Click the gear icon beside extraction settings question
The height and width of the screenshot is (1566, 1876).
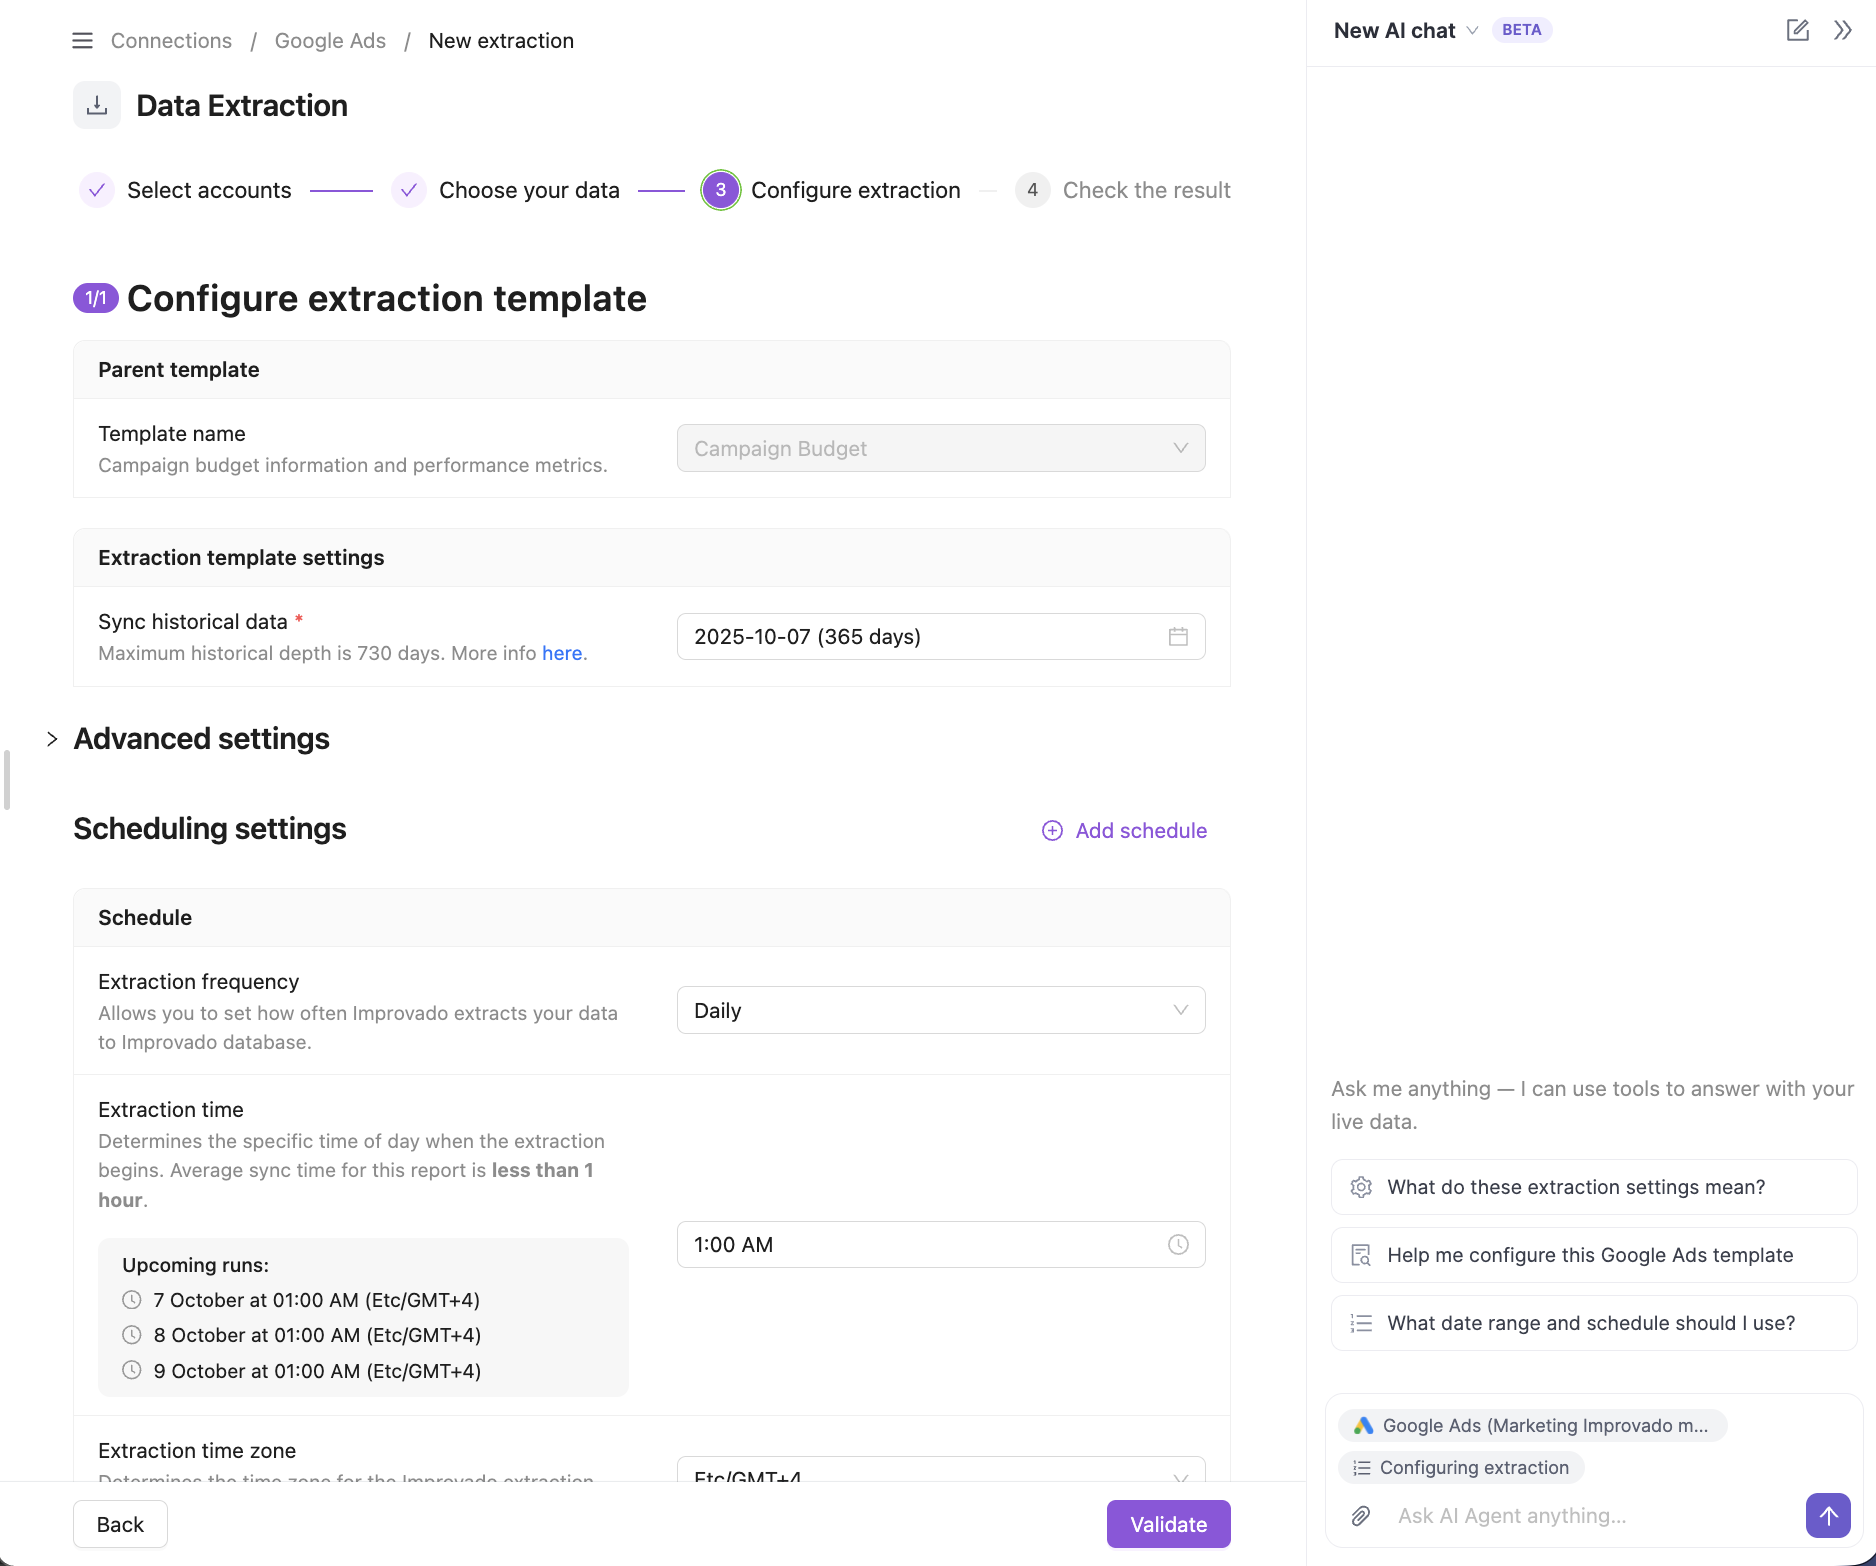coord(1361,1187)
